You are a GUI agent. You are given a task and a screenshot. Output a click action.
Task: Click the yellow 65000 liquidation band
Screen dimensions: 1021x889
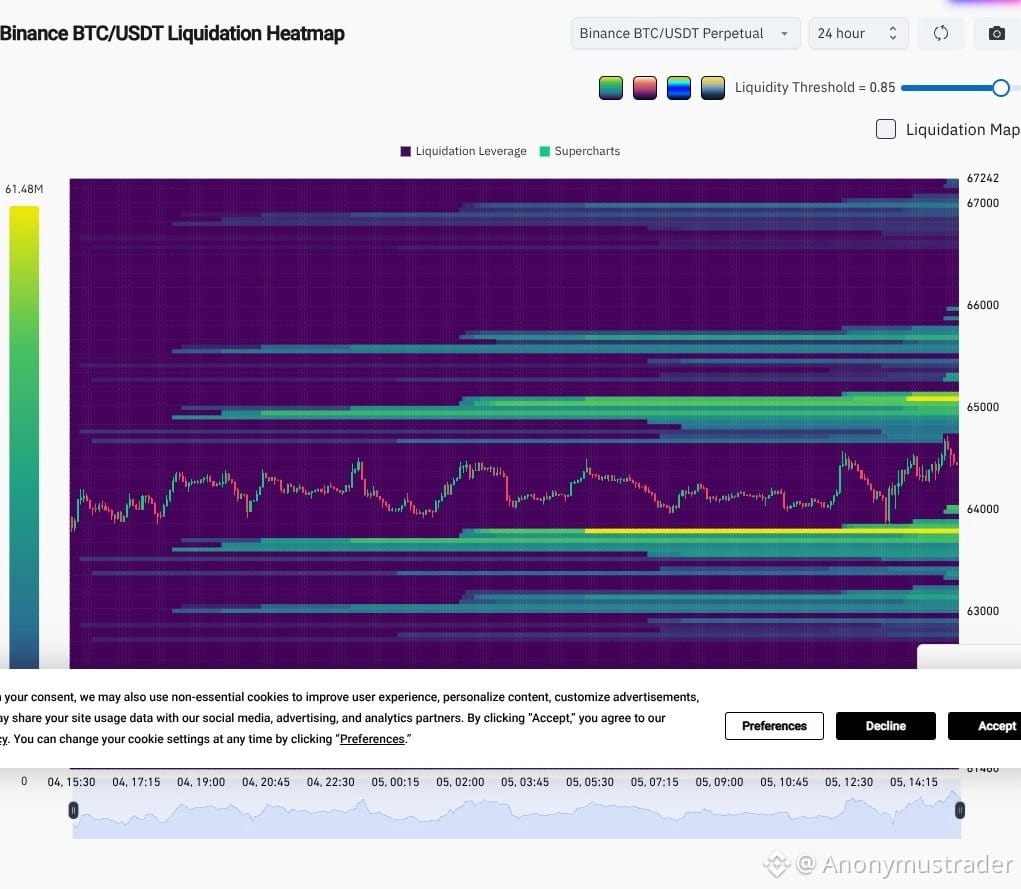(932, 397)
